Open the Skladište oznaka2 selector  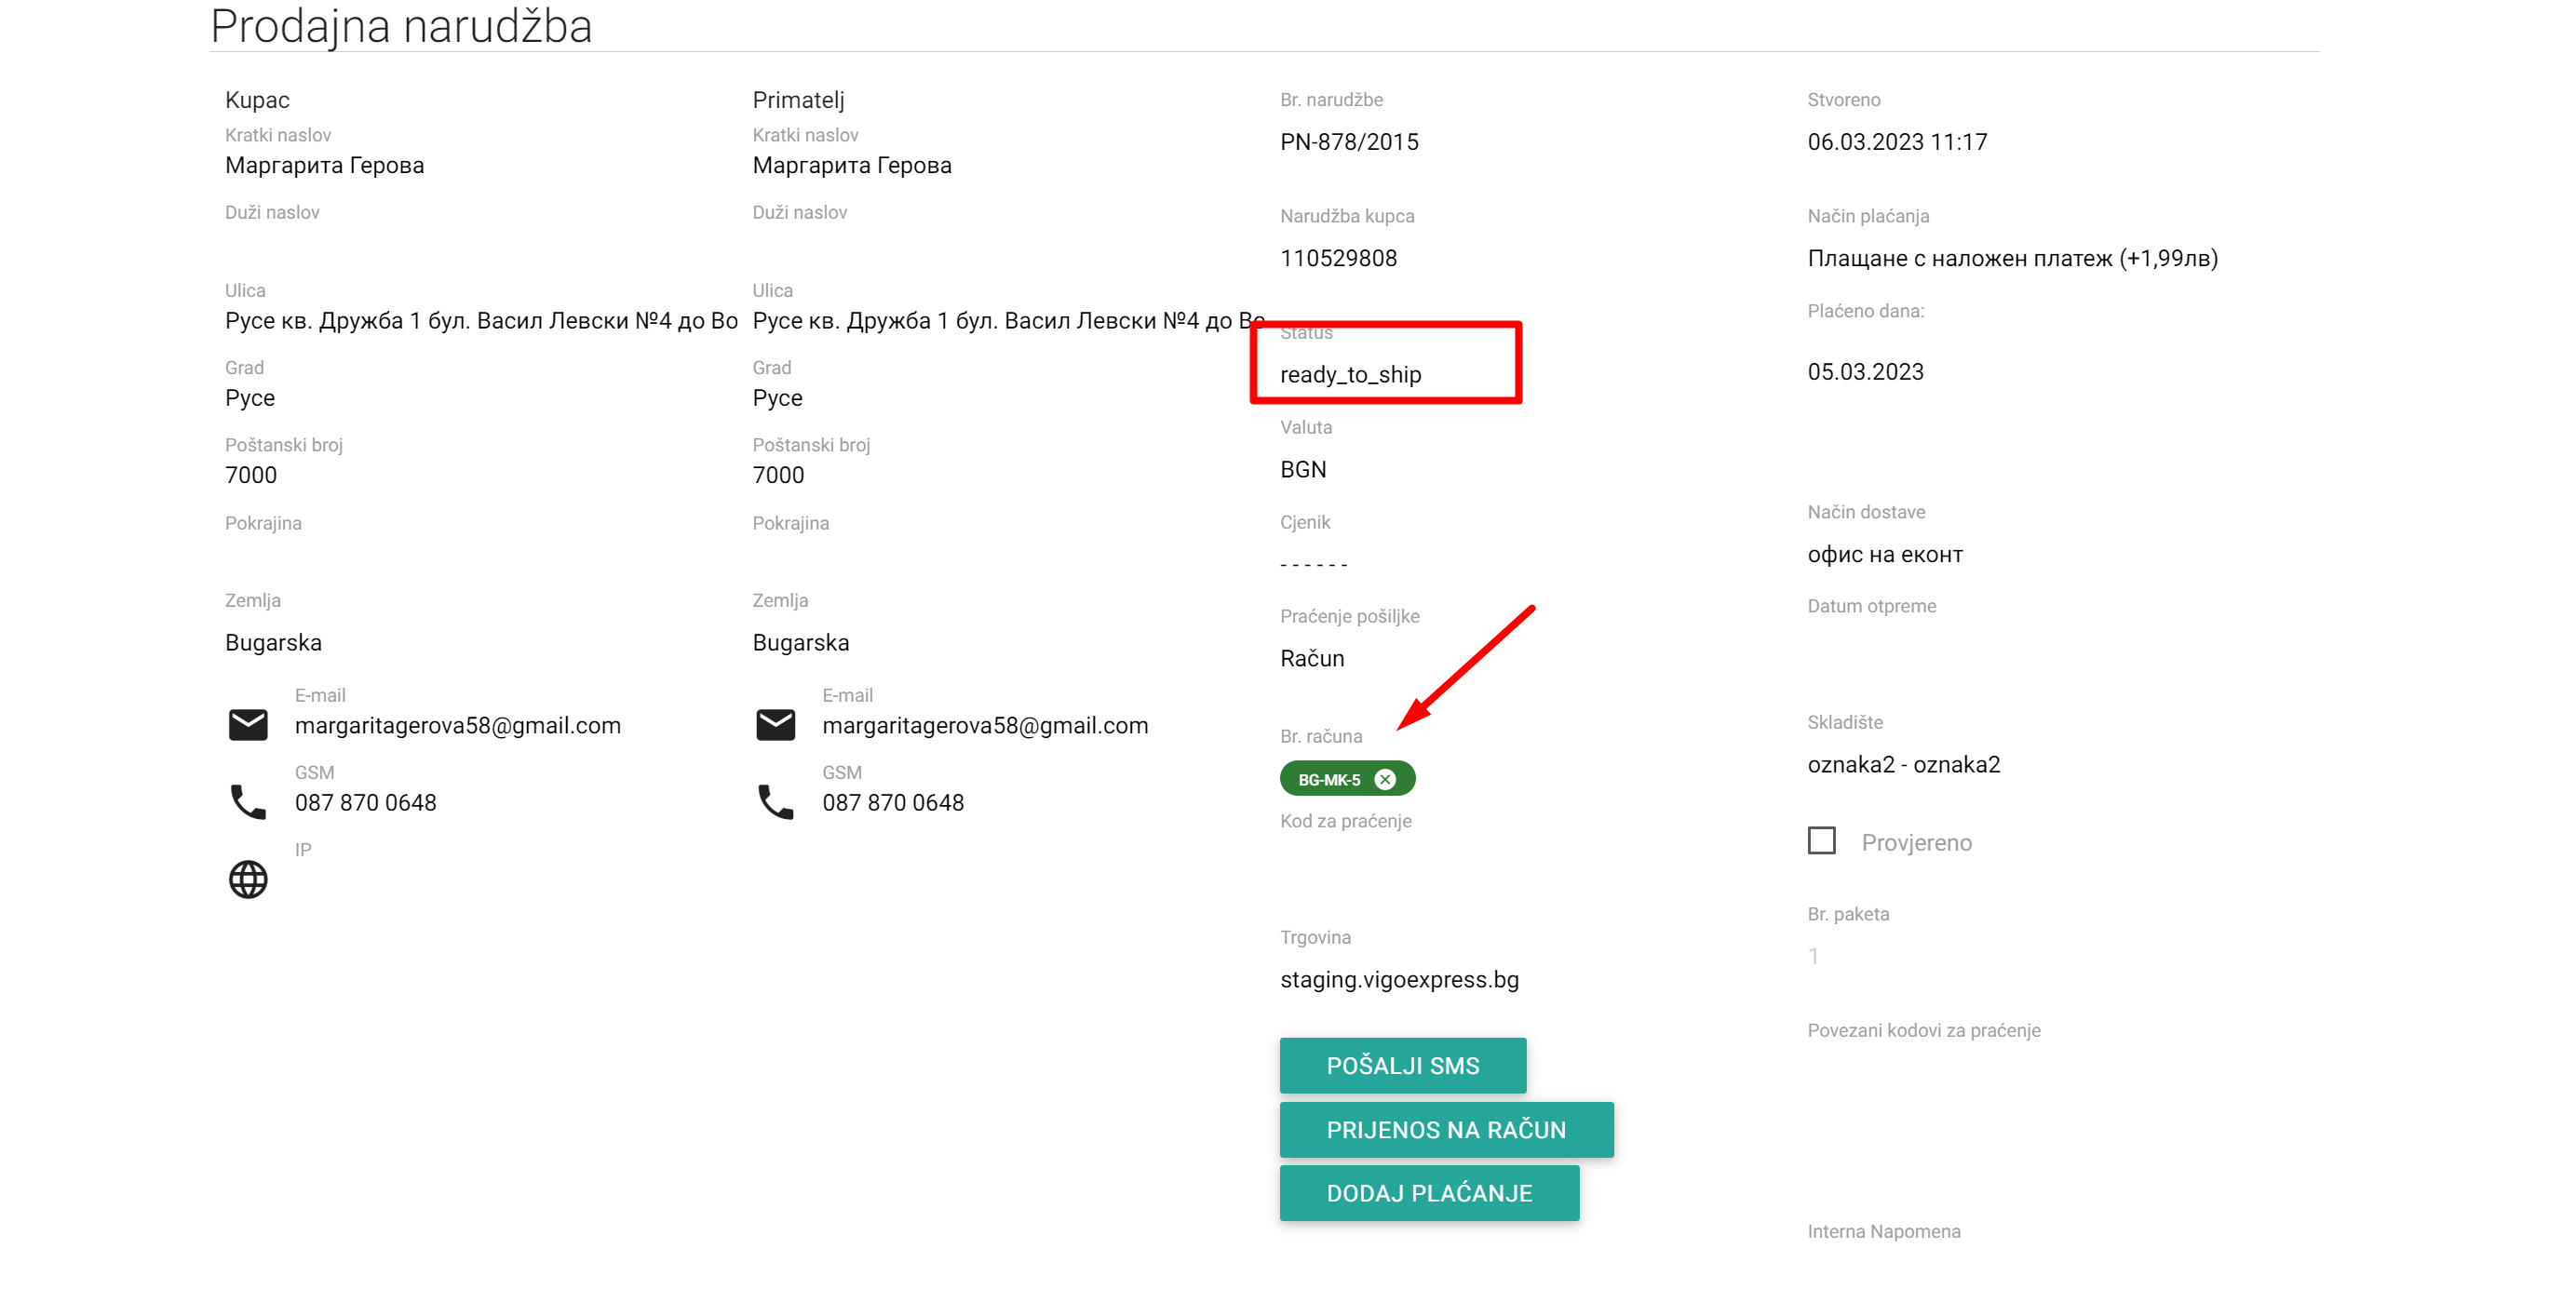click(x=1903, y=765)
